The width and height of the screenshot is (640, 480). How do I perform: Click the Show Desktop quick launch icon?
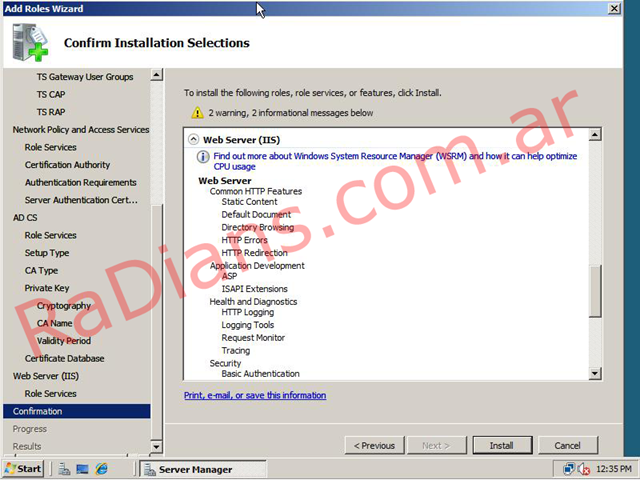click(83, 469)
